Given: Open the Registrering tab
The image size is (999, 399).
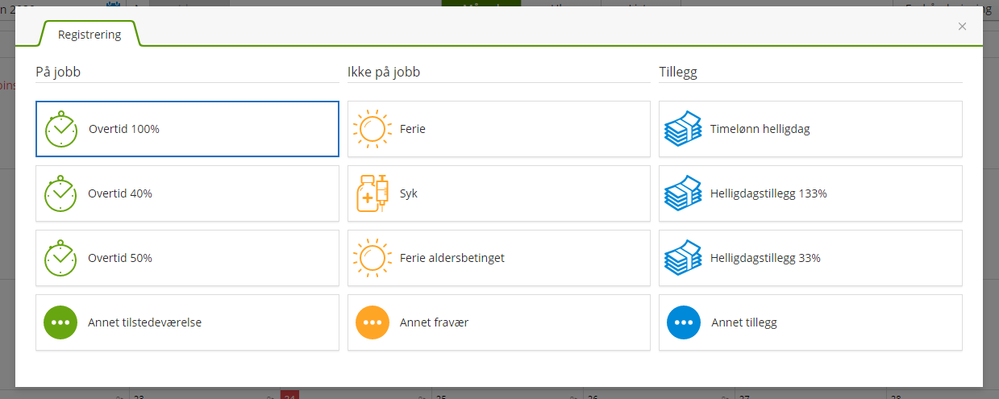Looking at the screenshot, I should [x=89, y=34].
